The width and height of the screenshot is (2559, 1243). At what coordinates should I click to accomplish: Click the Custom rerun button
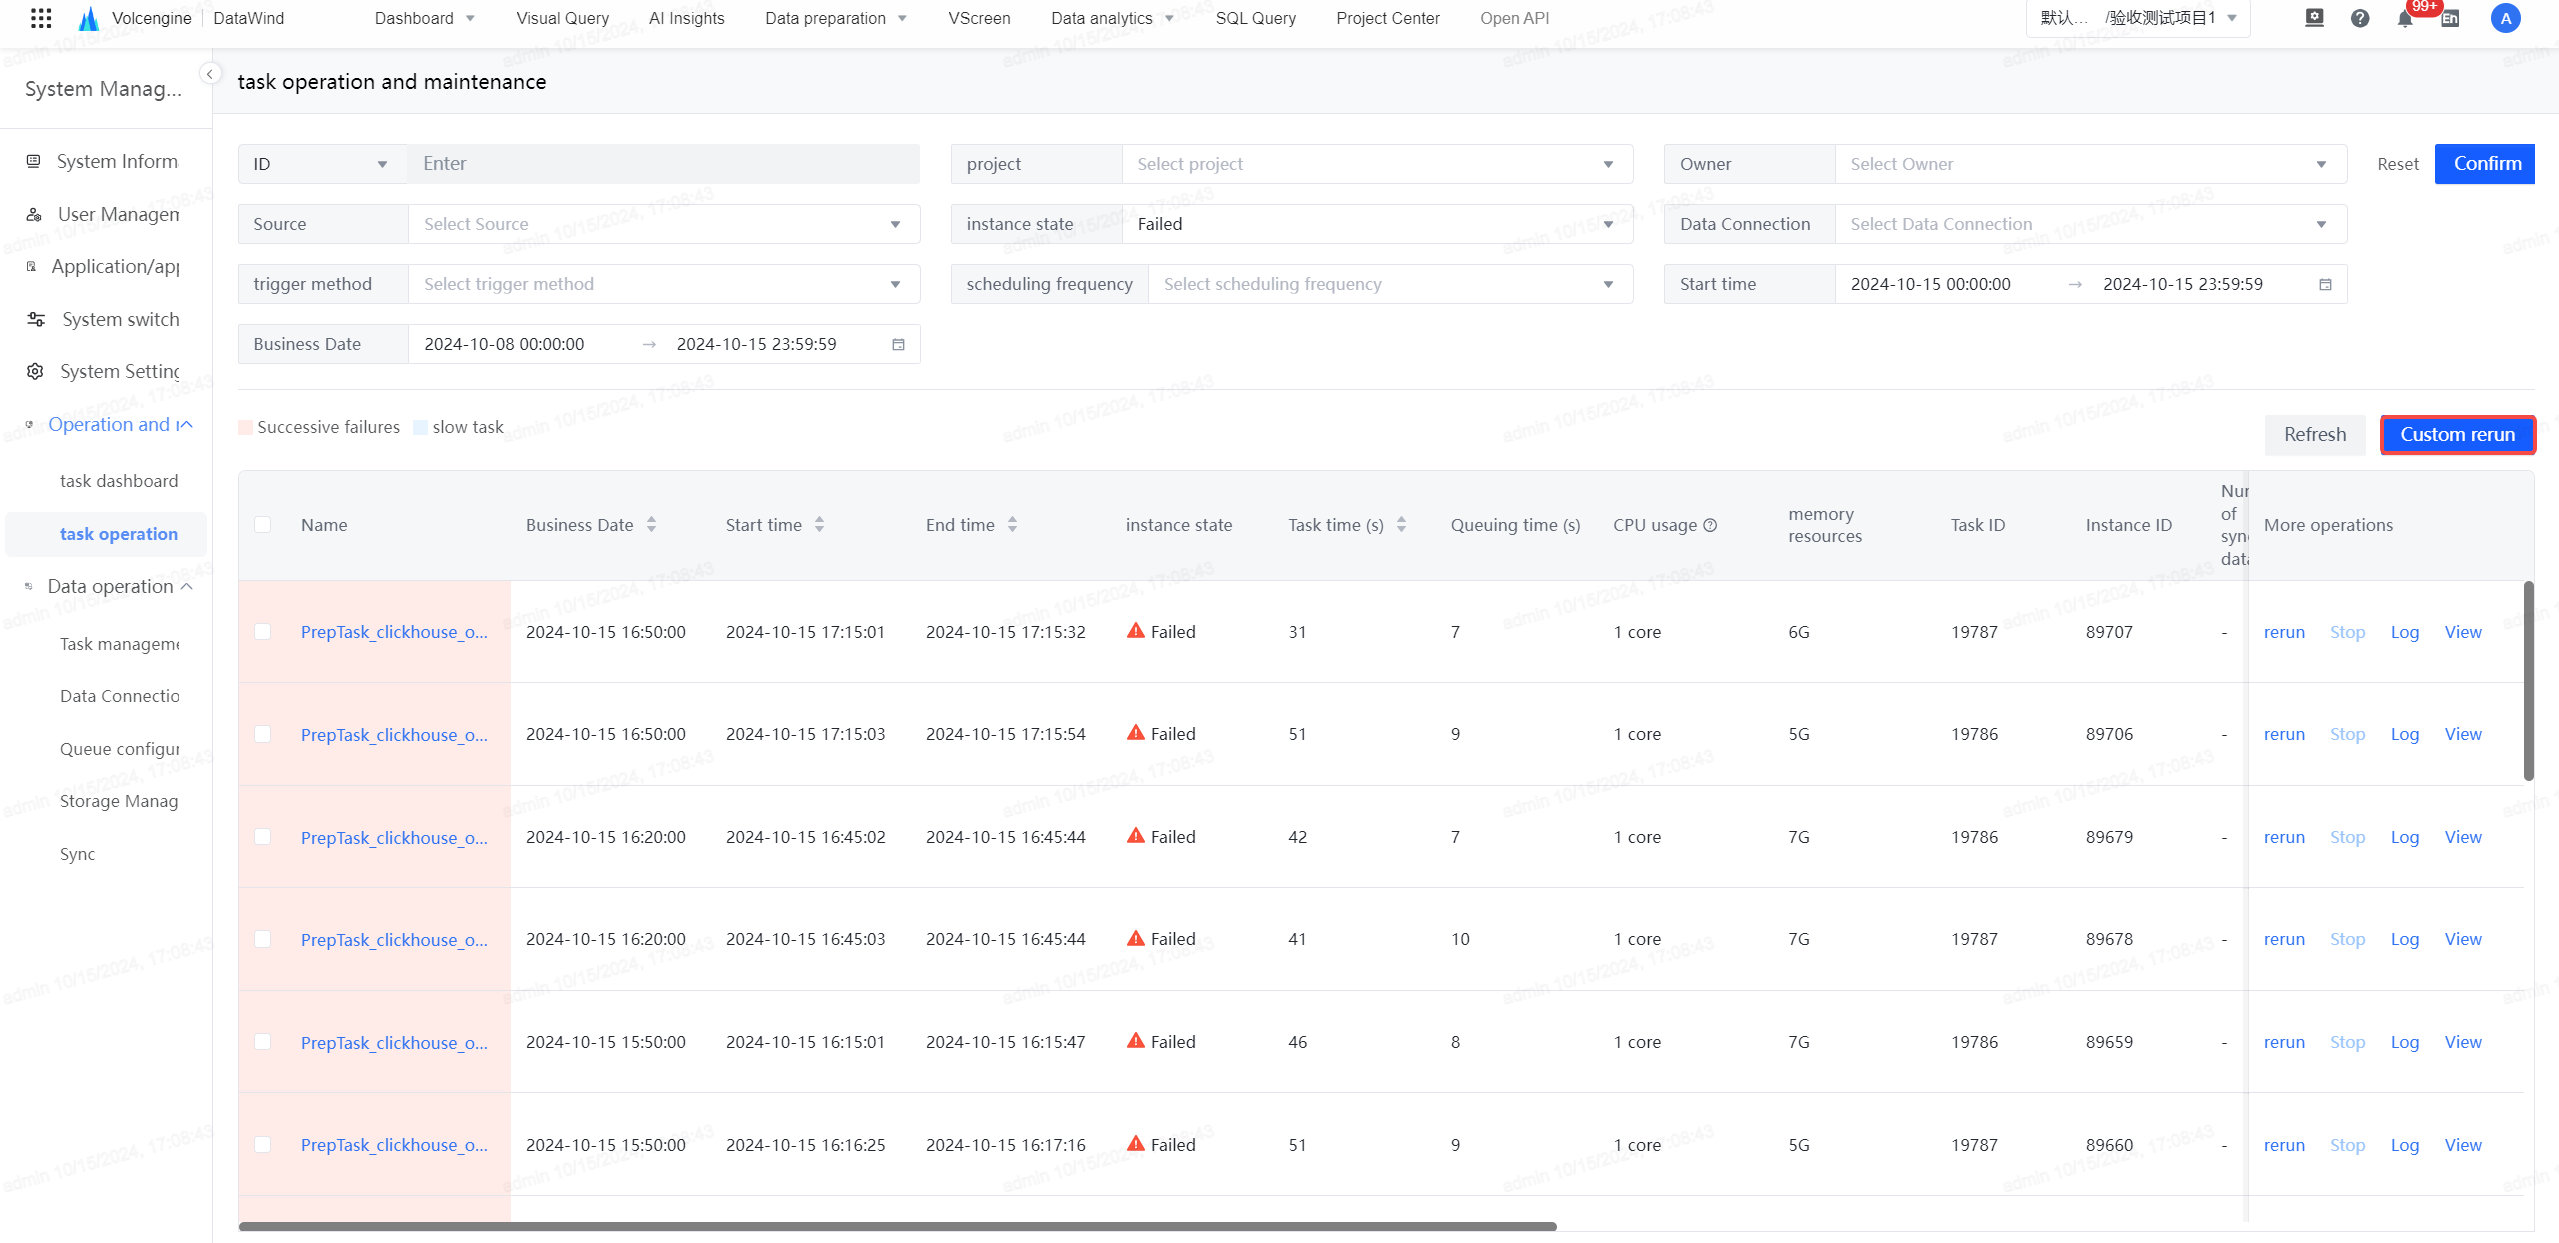(x=2457, y=434)
